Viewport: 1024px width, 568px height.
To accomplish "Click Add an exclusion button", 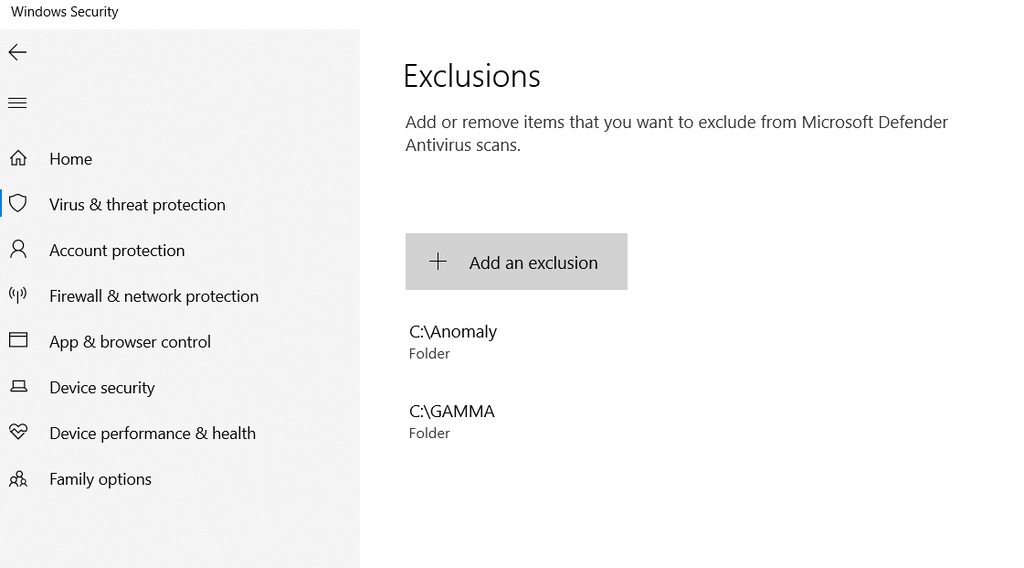I will tap(517, 262).
